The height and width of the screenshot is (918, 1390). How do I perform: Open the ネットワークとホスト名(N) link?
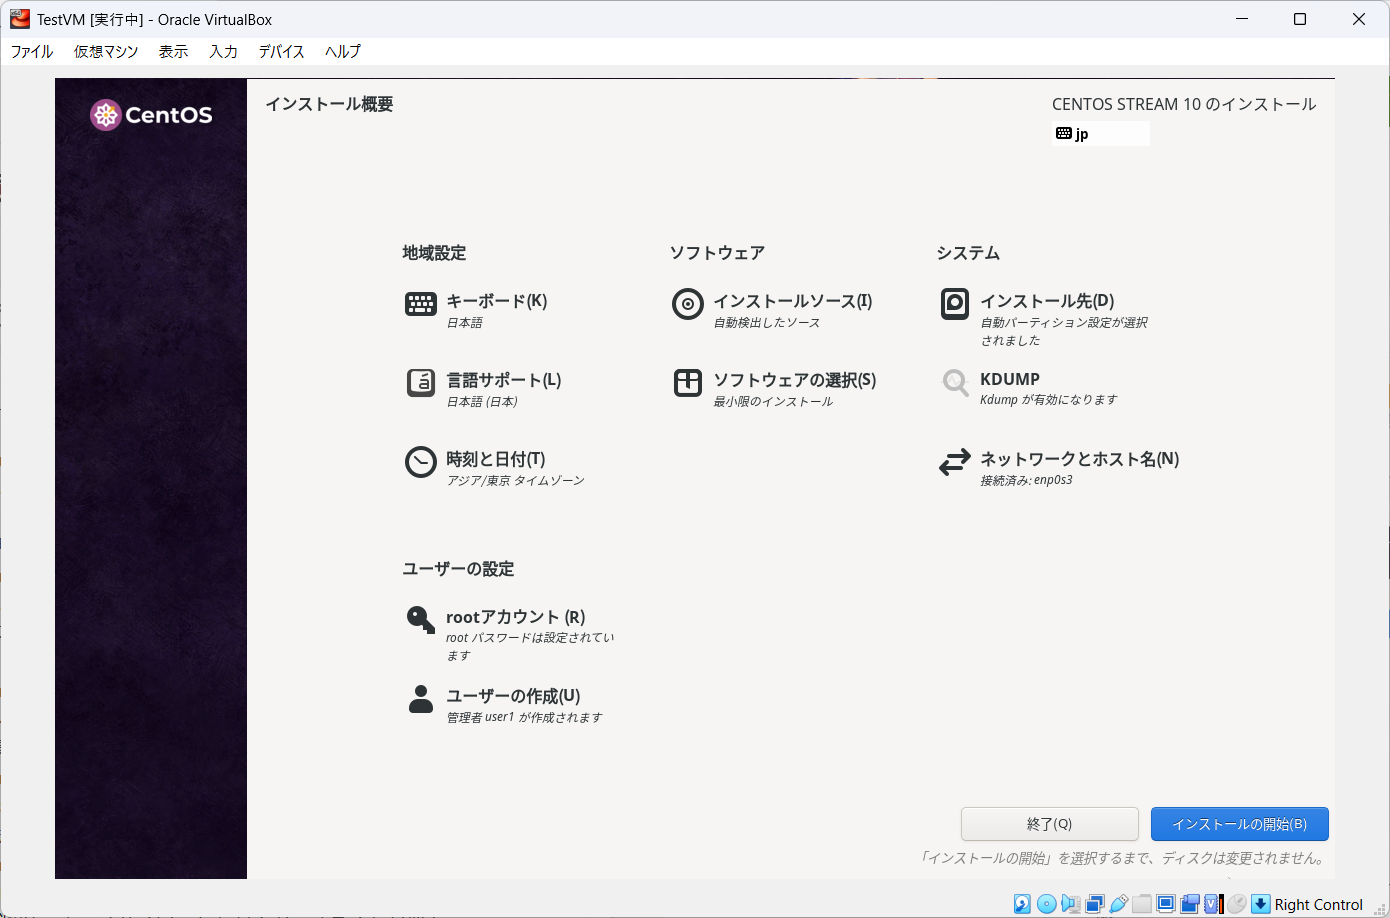(1080, 459)
